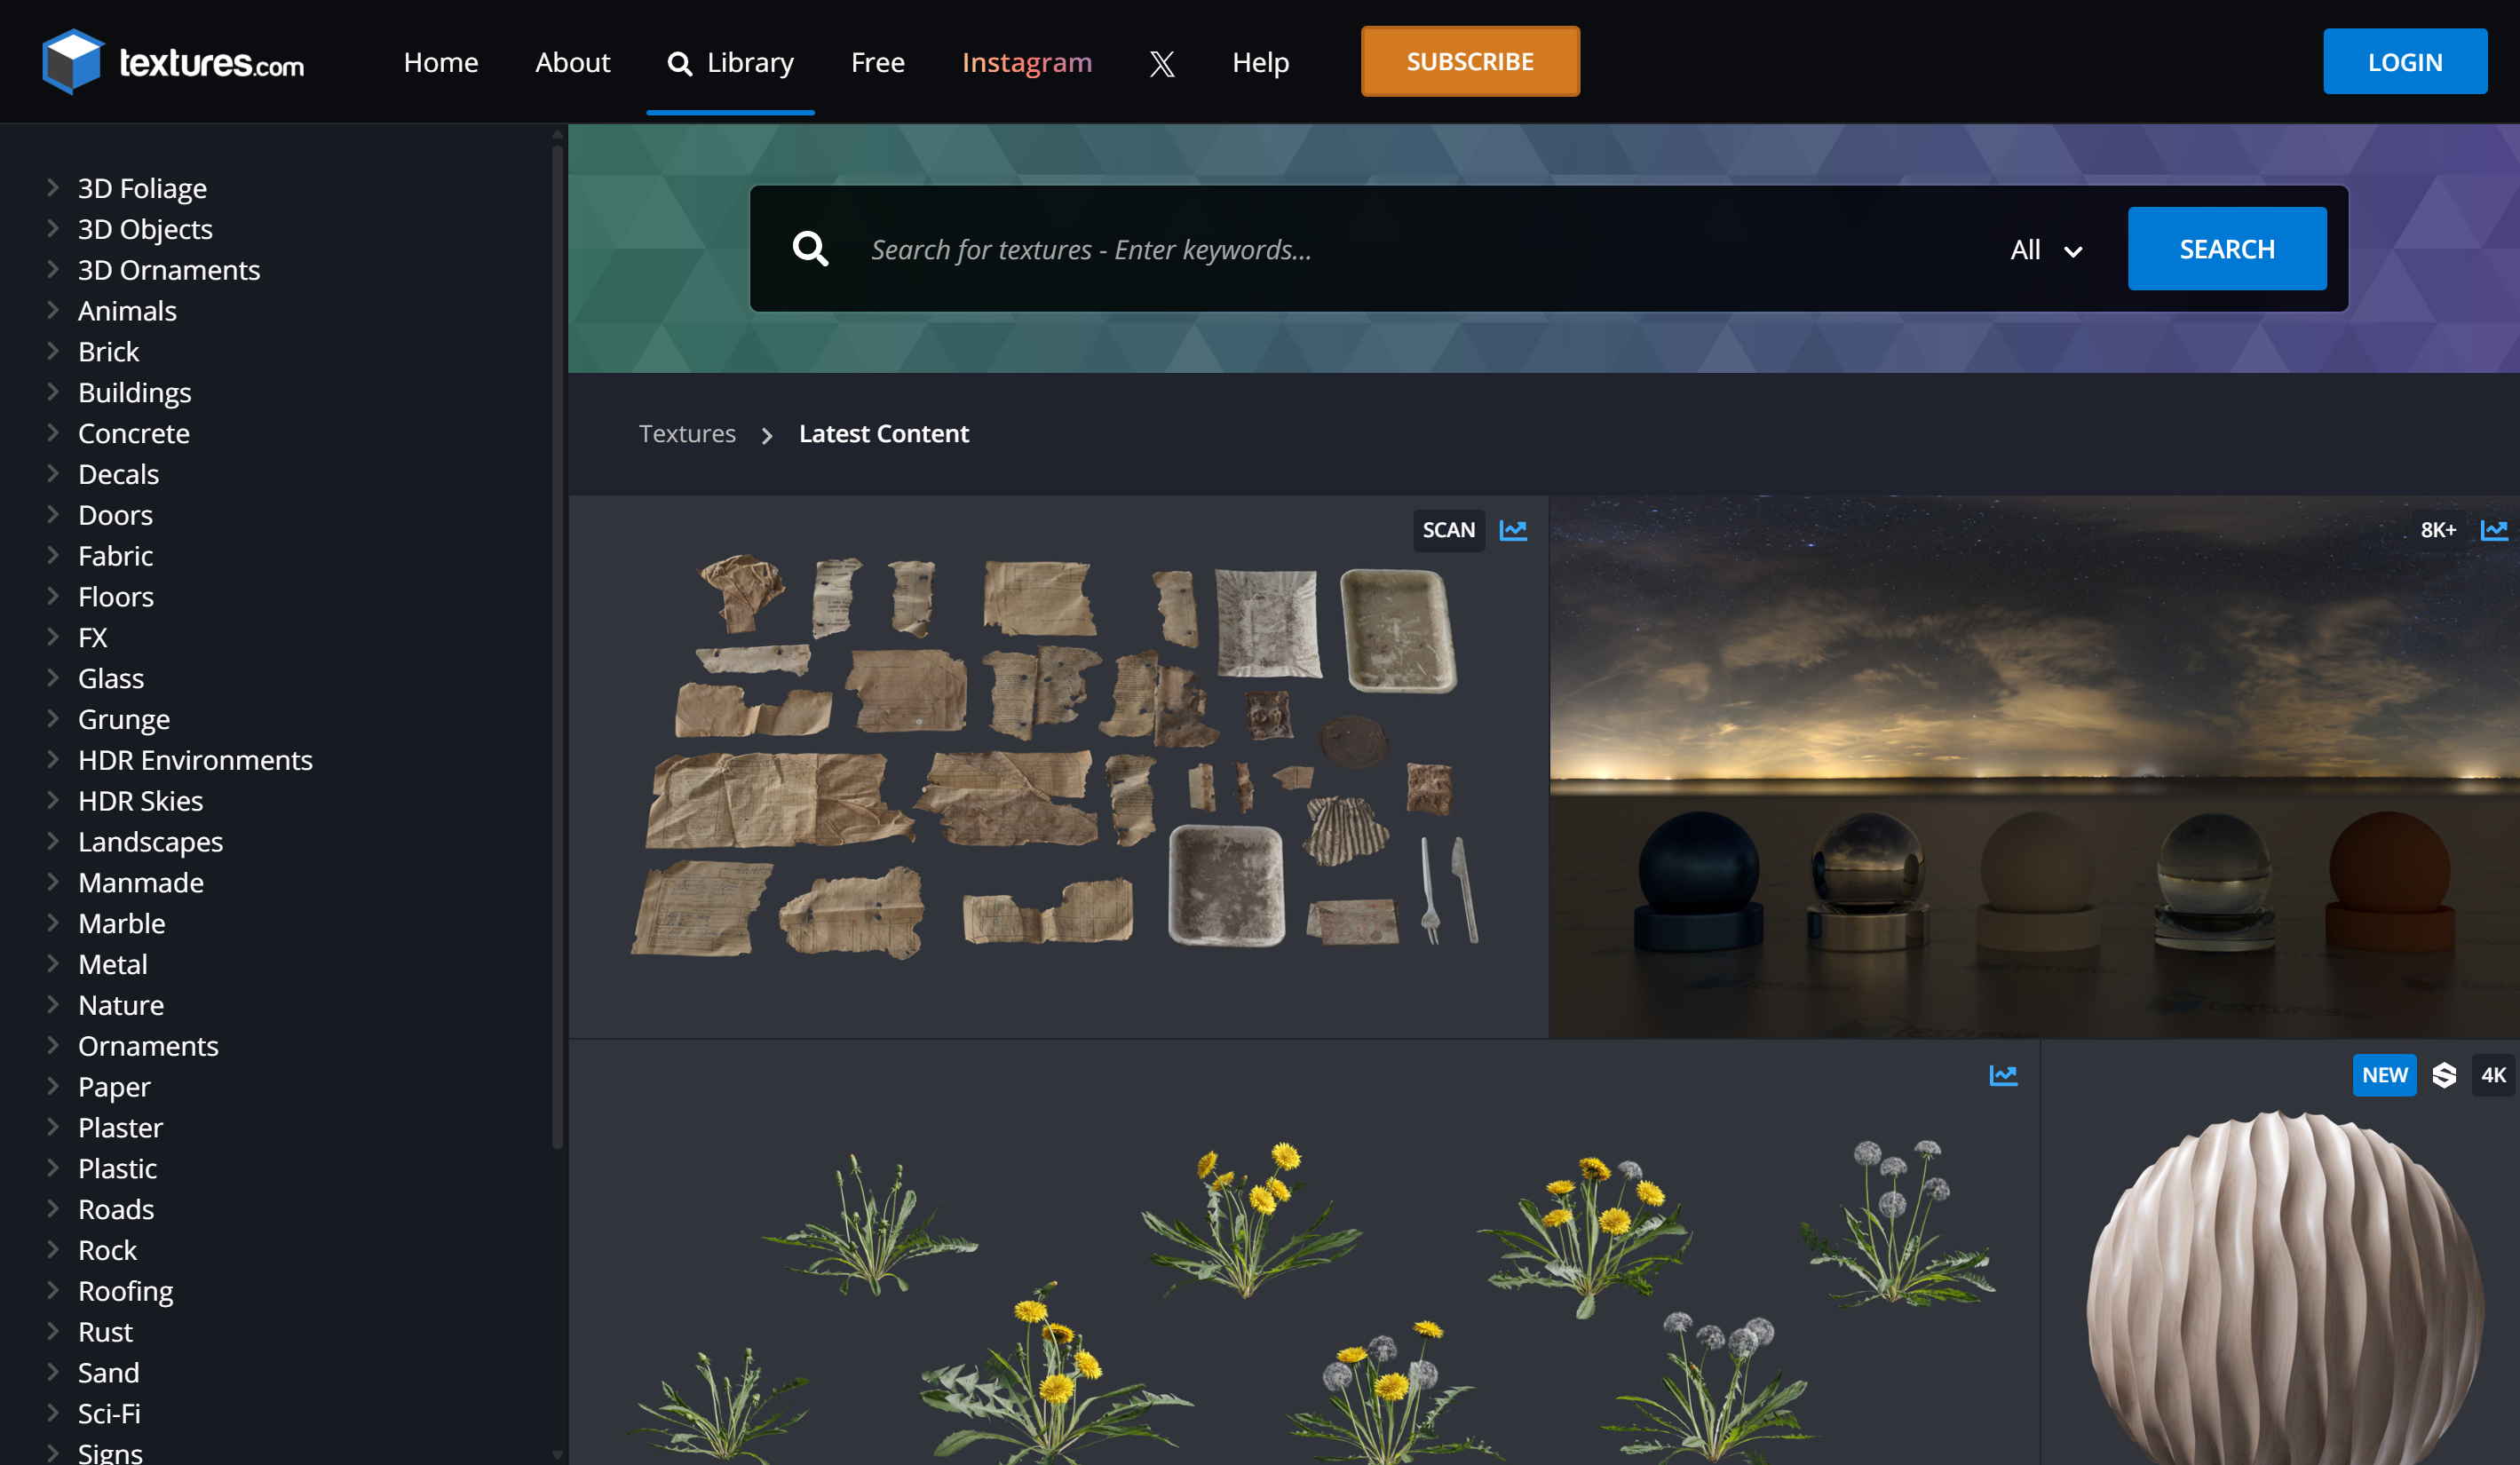Click the SUBSCRIBE button
This screenshot has width=2520, height=1465.
pyautogui.click(x=1469, y=61)
